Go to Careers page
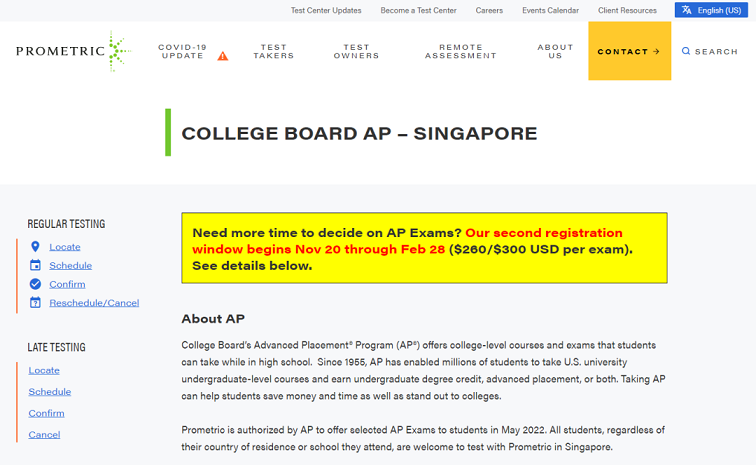This screenshot has height=465, width=756. click(x=489, y=10)
